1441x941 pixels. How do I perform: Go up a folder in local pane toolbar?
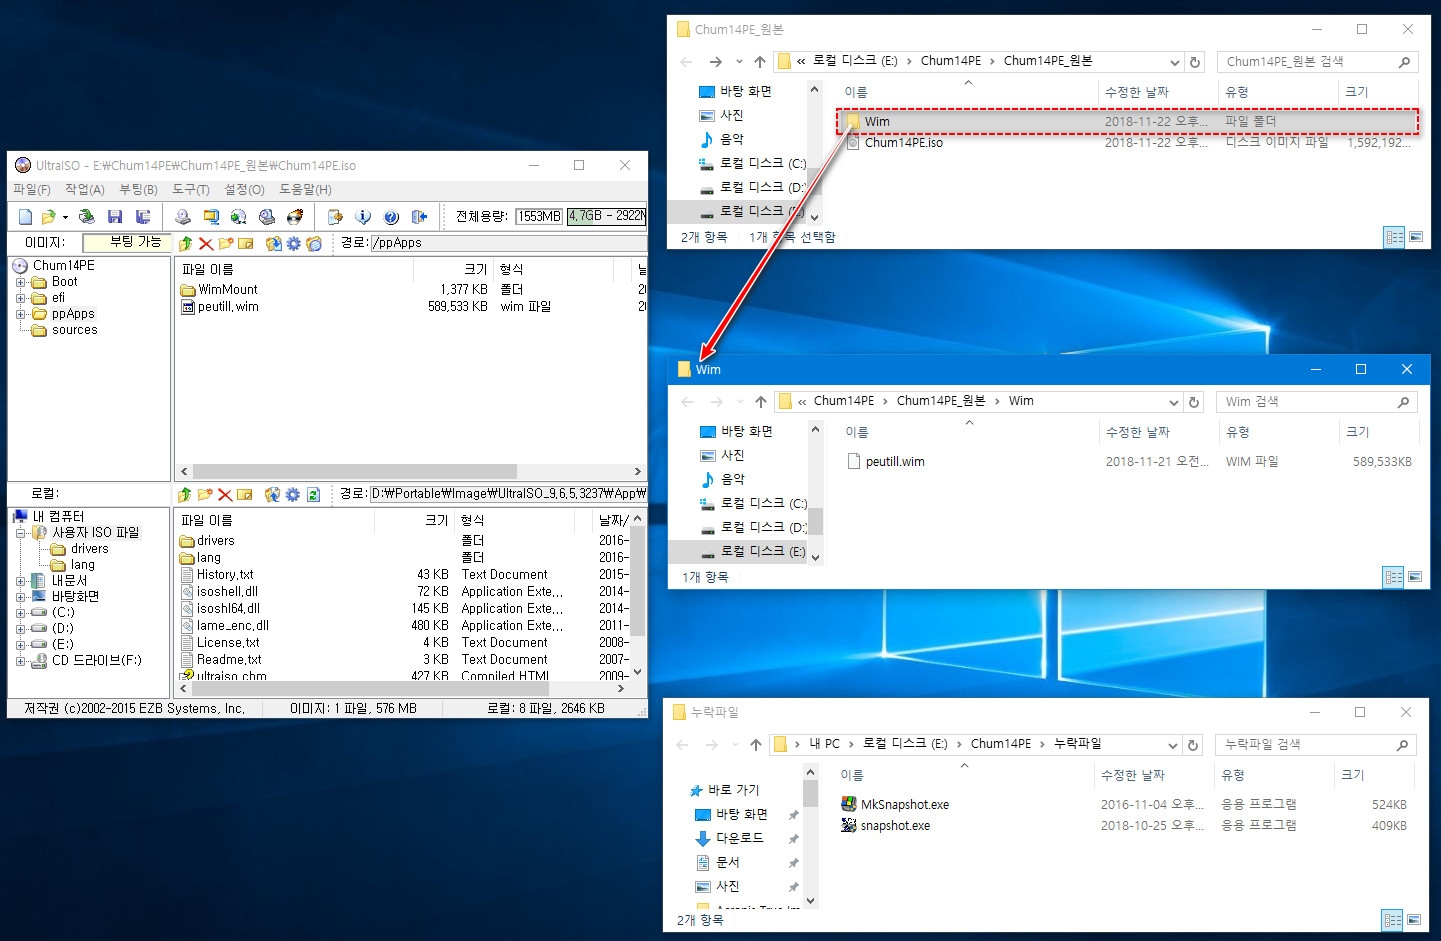(184, 494)
